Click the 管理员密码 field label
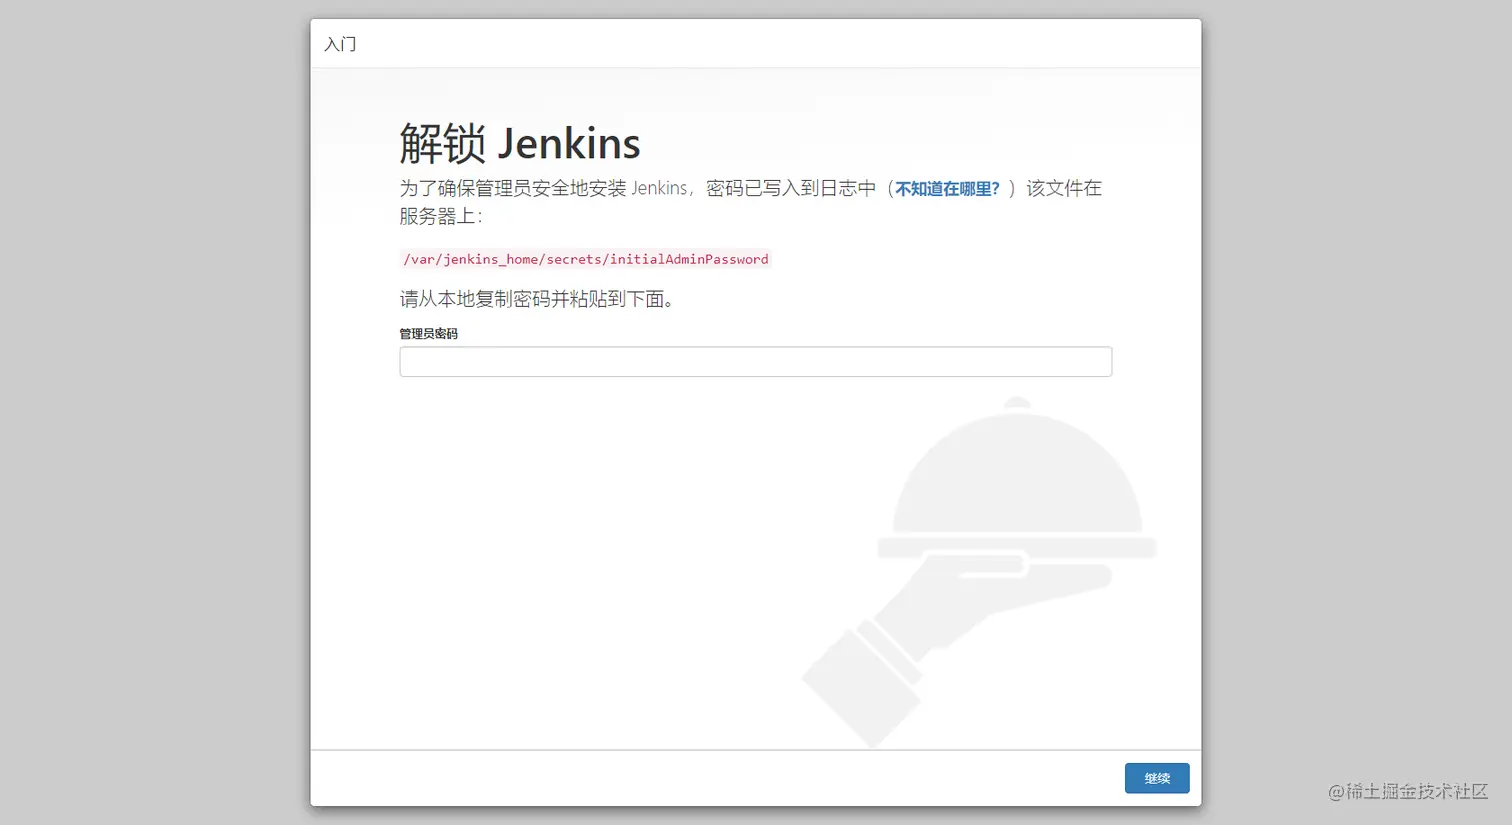1512x825 pixels. click(x=429, y=334)
